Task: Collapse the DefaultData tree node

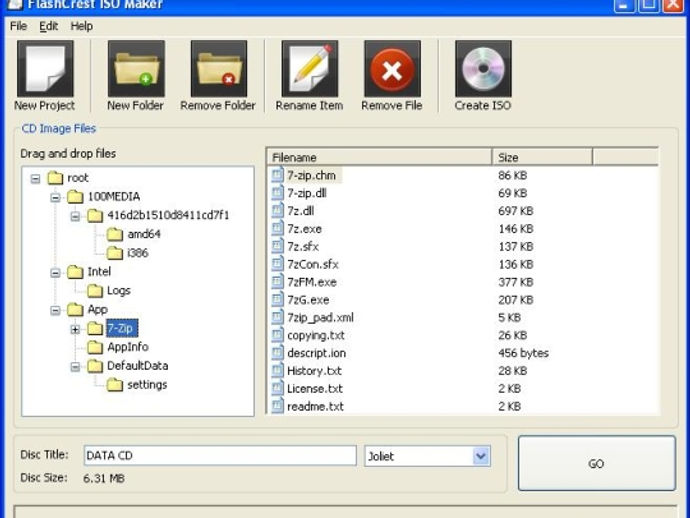Action: point(75,367)
